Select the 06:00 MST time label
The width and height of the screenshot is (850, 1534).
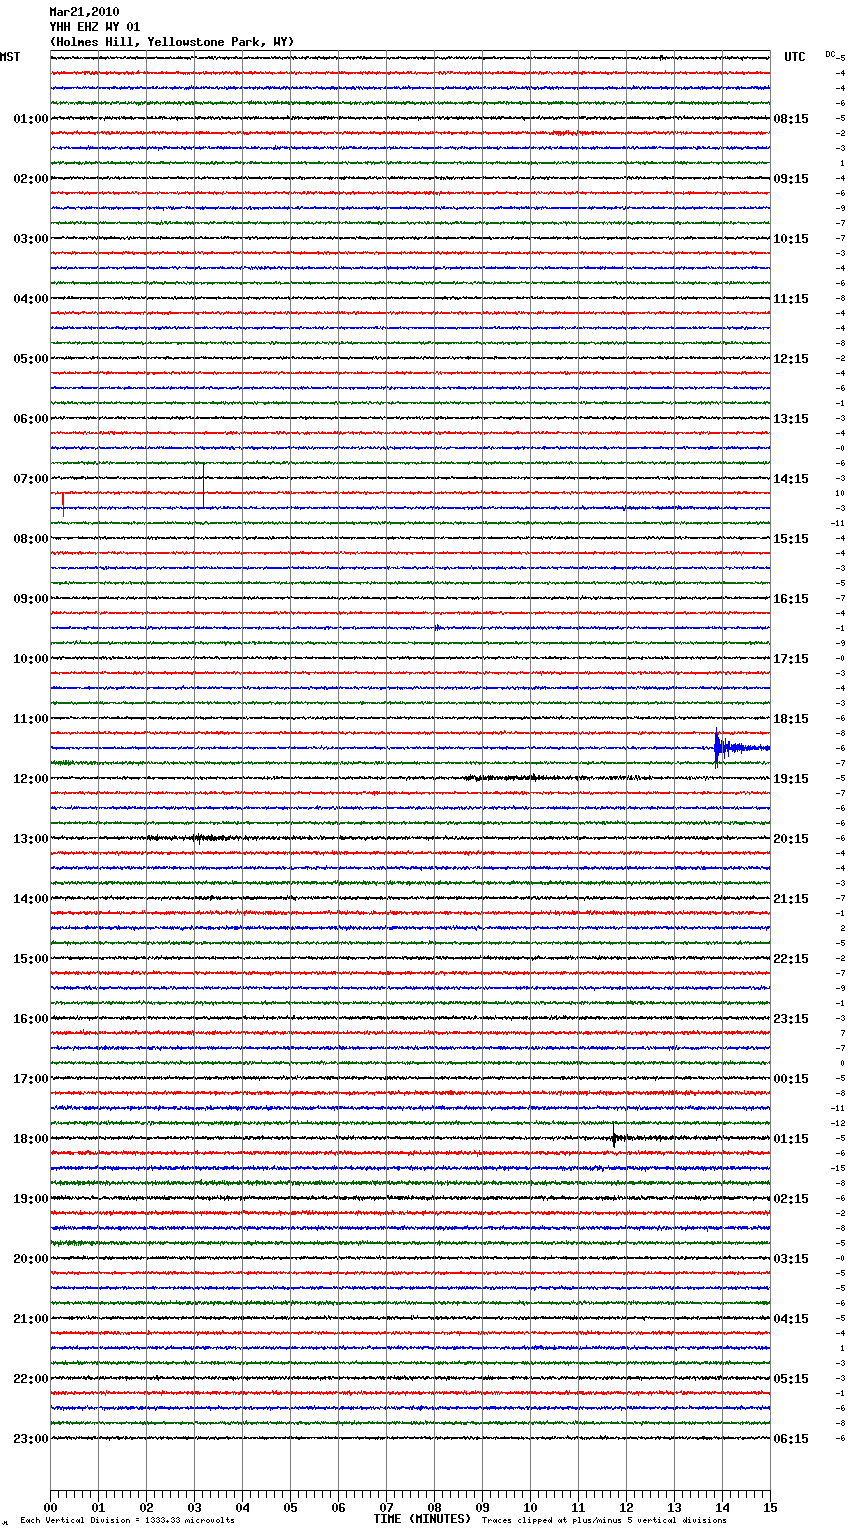coord(31,419)
